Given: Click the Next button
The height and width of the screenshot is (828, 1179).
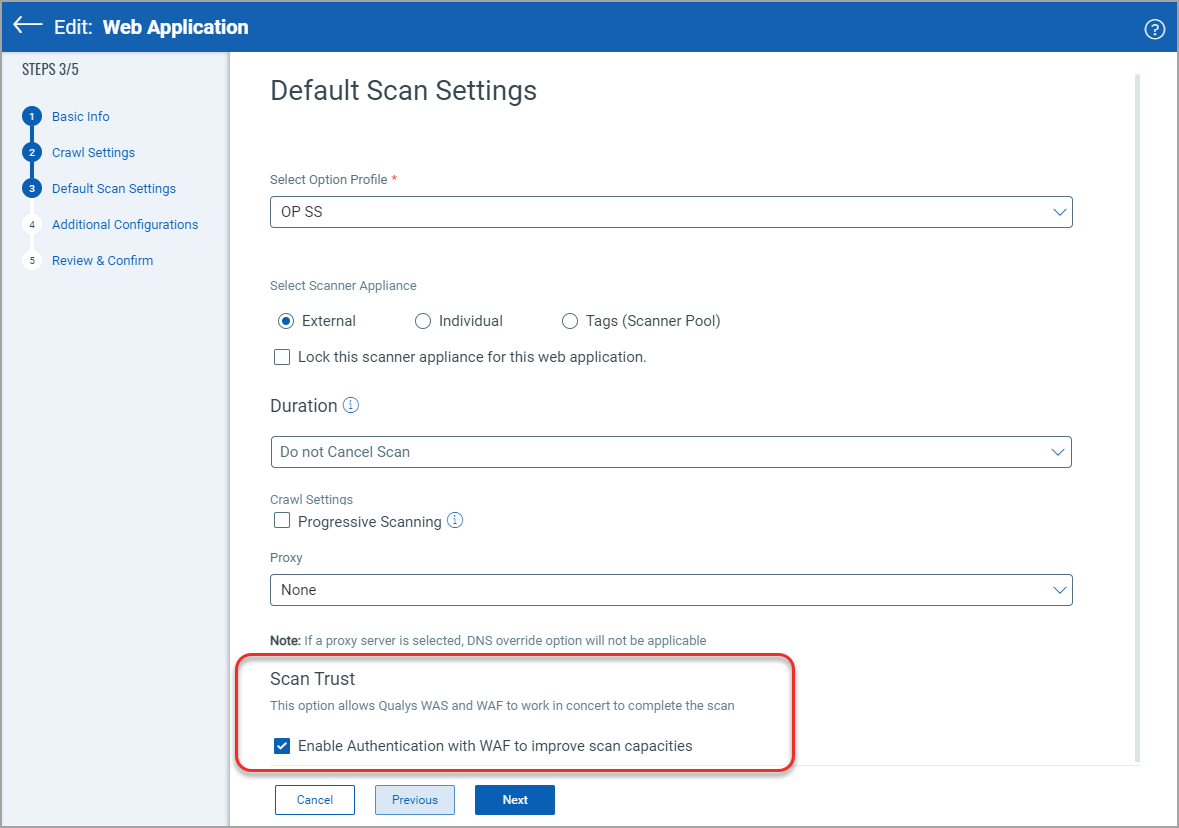Looking at the screenshot, I should click(514, 799).
